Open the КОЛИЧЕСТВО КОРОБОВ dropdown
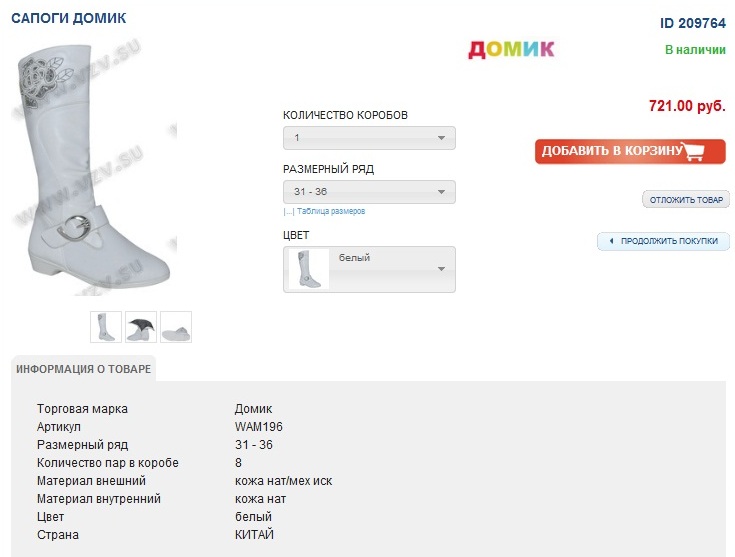This screenshot has width=735, height=557. pos(369,138)
